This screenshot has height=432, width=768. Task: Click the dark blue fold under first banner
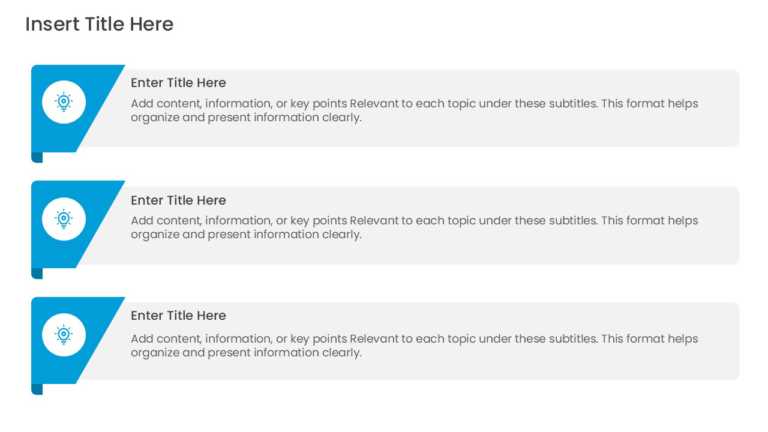[x=37, y=157]
